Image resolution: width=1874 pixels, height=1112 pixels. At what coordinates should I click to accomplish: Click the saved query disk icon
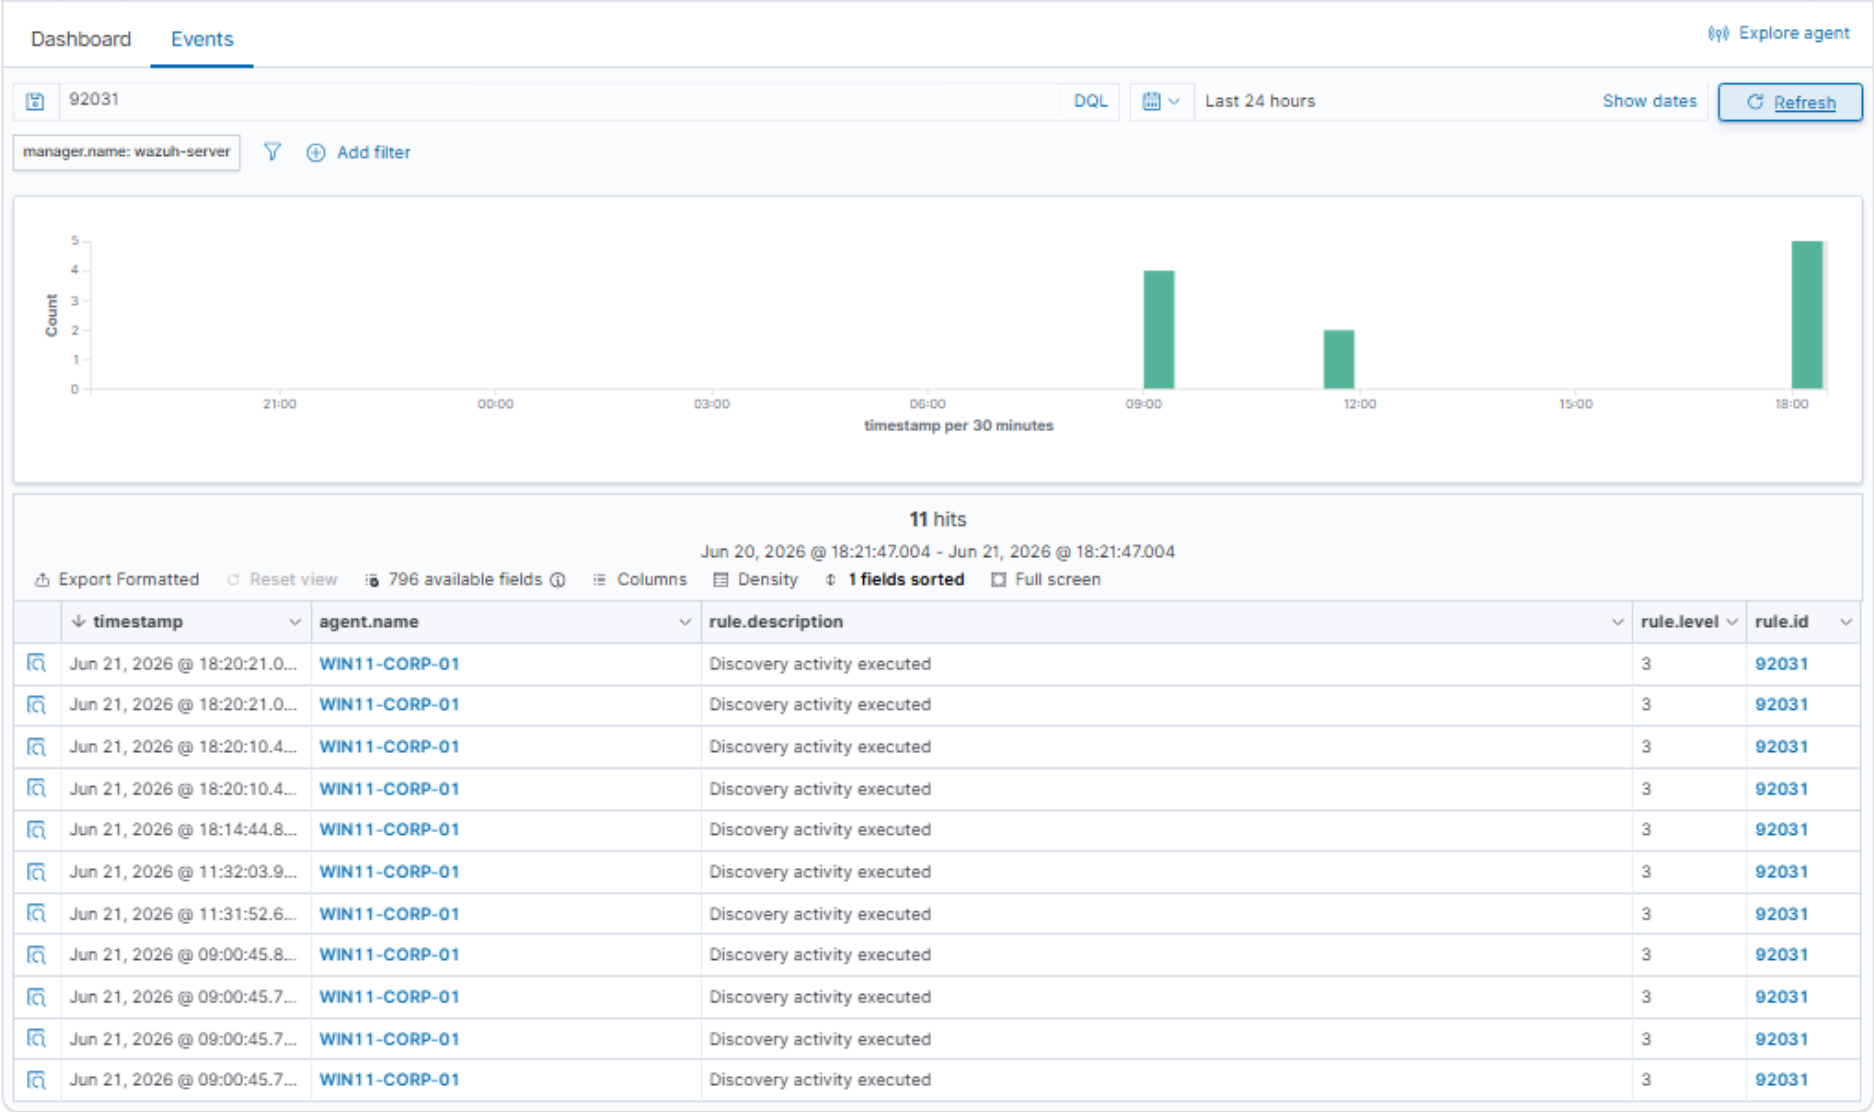point(35,101)
